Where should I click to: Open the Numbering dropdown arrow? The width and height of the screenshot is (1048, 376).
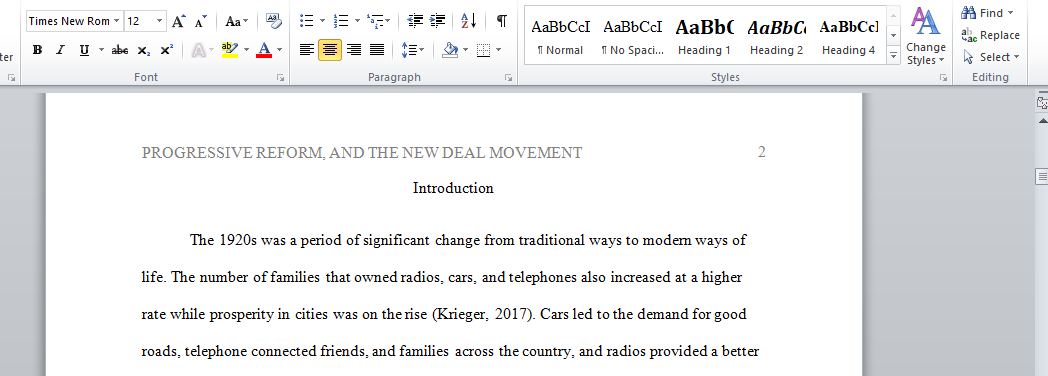coord(357,21)
